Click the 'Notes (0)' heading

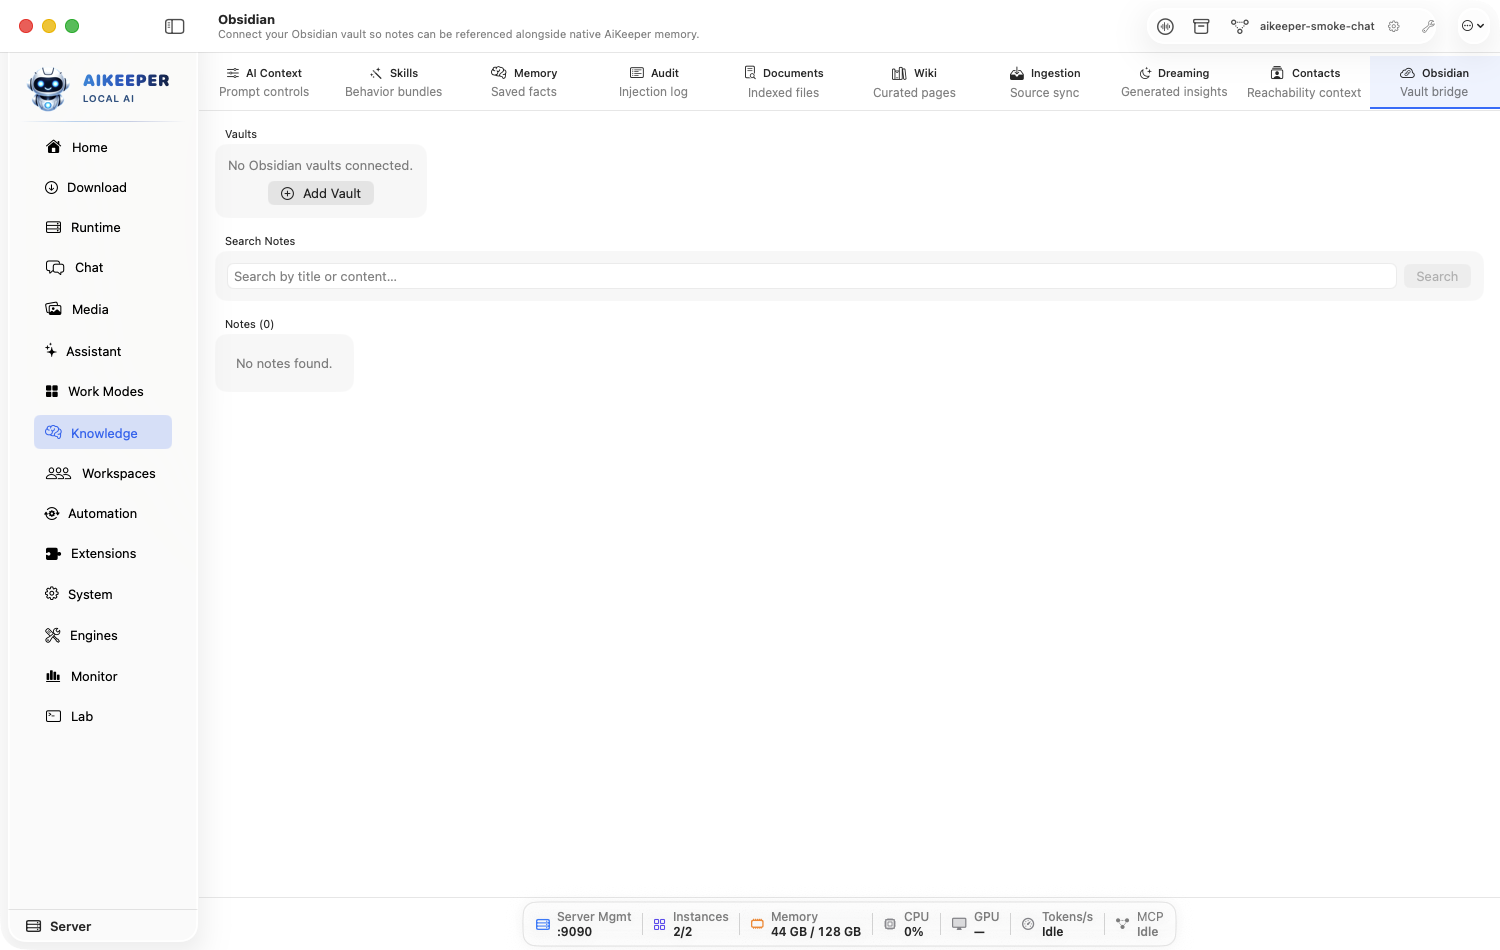[249, 324]
